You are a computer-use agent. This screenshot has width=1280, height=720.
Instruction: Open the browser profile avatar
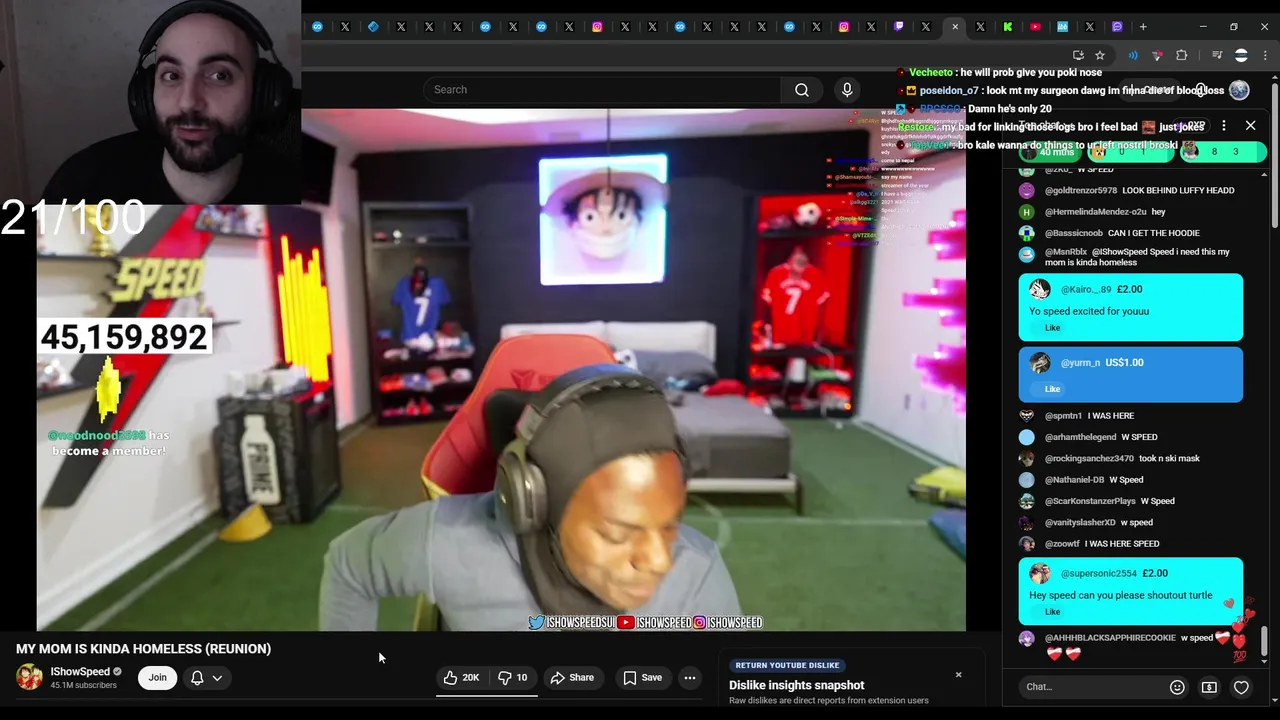coord(1241,55)
